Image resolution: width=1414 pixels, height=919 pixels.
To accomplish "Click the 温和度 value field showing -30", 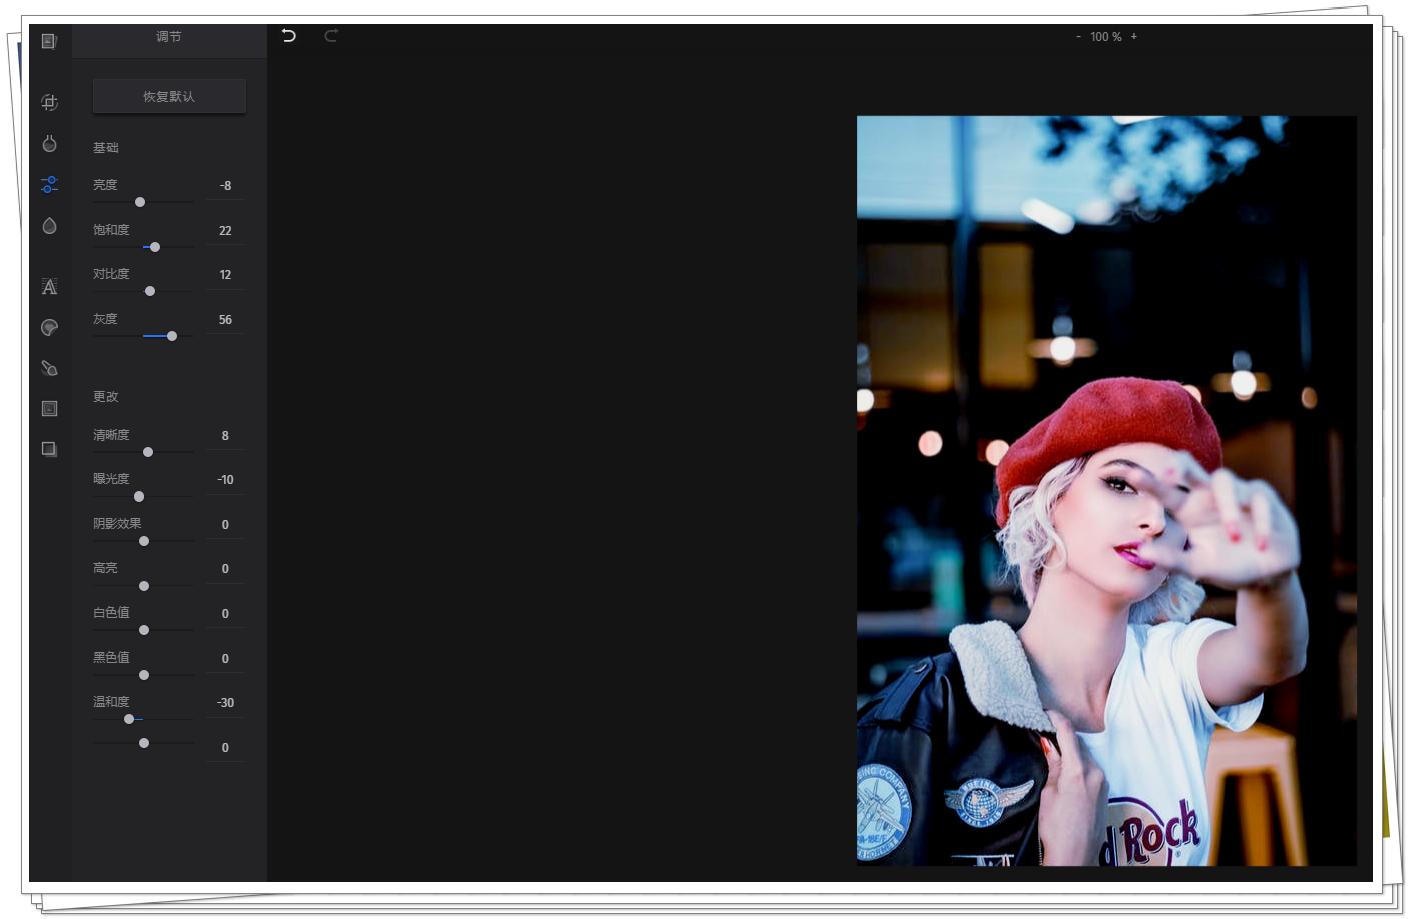I will coord(225,703).
